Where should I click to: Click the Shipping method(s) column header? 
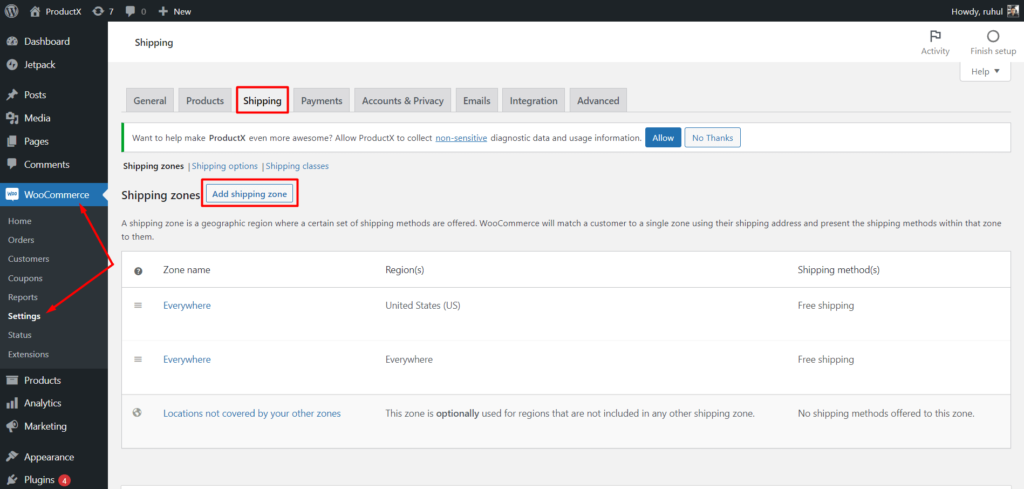coord(839,270)
